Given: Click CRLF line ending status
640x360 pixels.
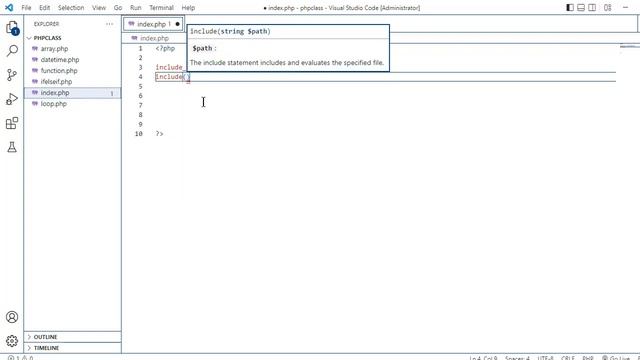Looking at the screenshot, I should click(x=568, y=358).
